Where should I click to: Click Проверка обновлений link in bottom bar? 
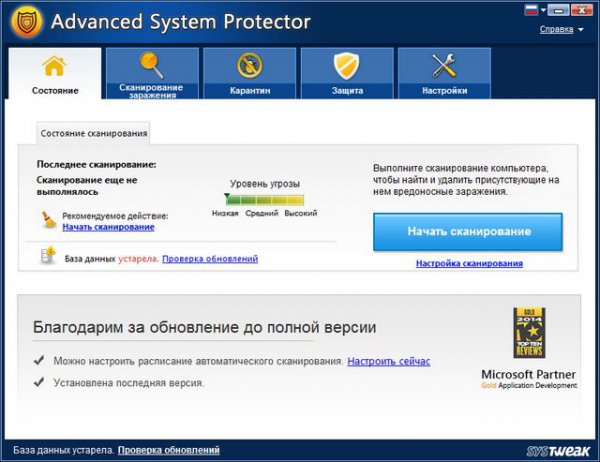[168, 450]
